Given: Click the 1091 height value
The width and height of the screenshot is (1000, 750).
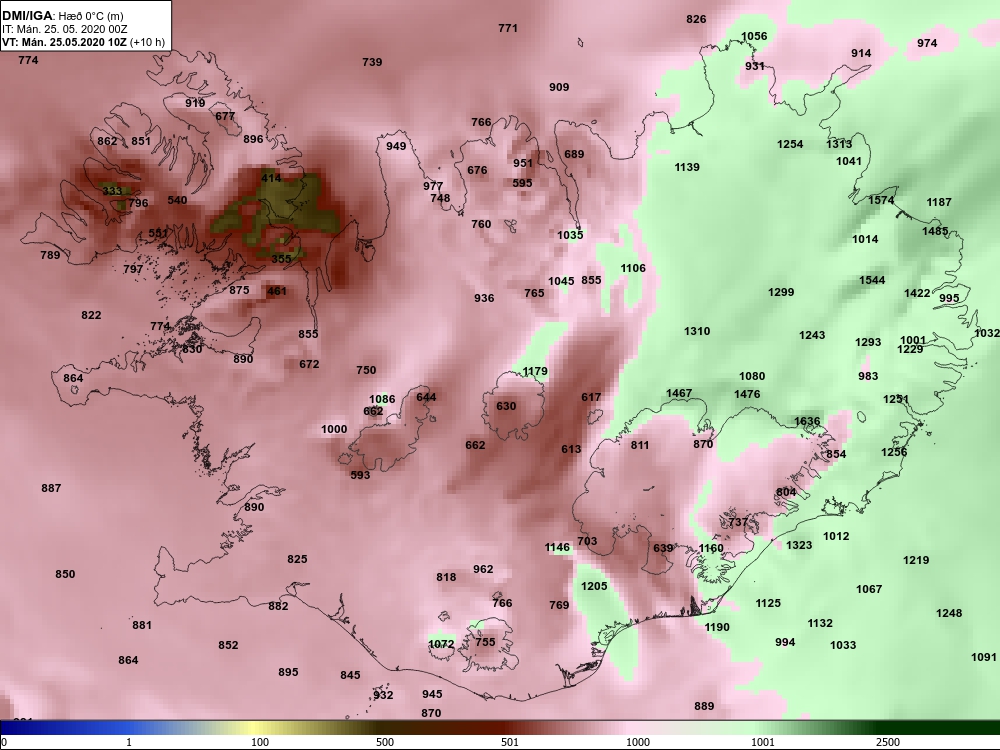Looking at the screenshot, I should point(983,657).
